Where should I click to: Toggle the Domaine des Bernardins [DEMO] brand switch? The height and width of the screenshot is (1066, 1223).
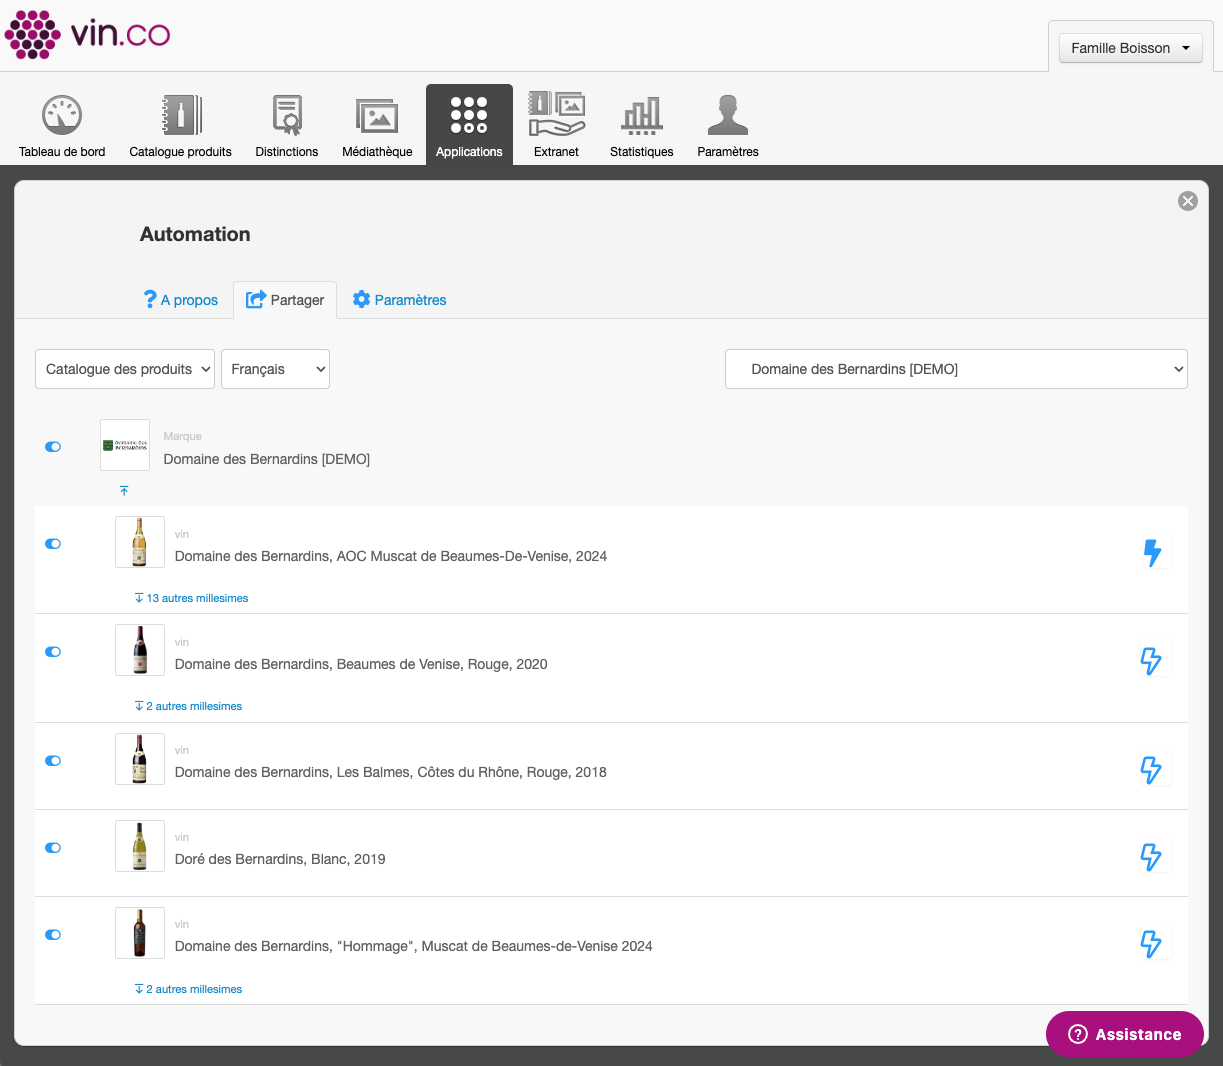53,447
